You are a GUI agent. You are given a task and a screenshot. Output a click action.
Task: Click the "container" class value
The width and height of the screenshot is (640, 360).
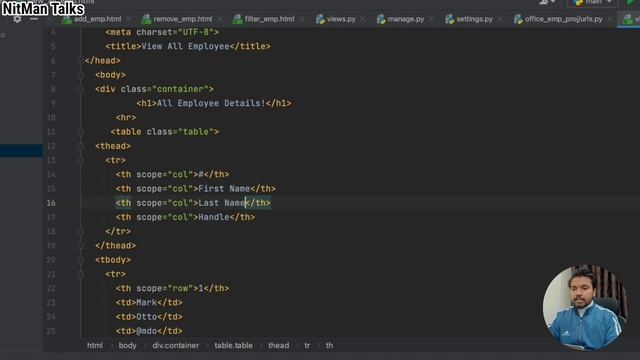click(180, 89)
